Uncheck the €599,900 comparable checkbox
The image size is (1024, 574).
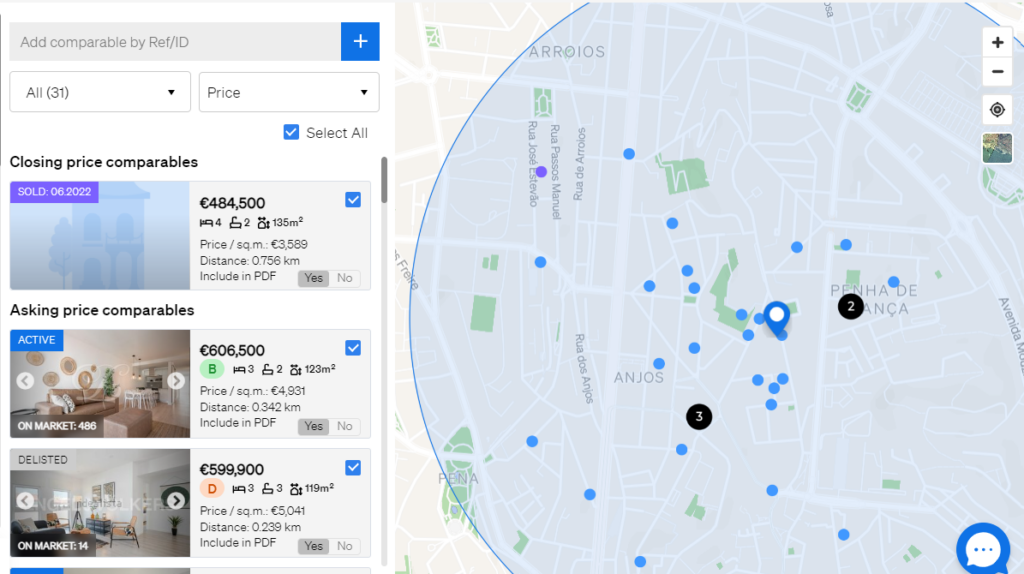(353, 468)
